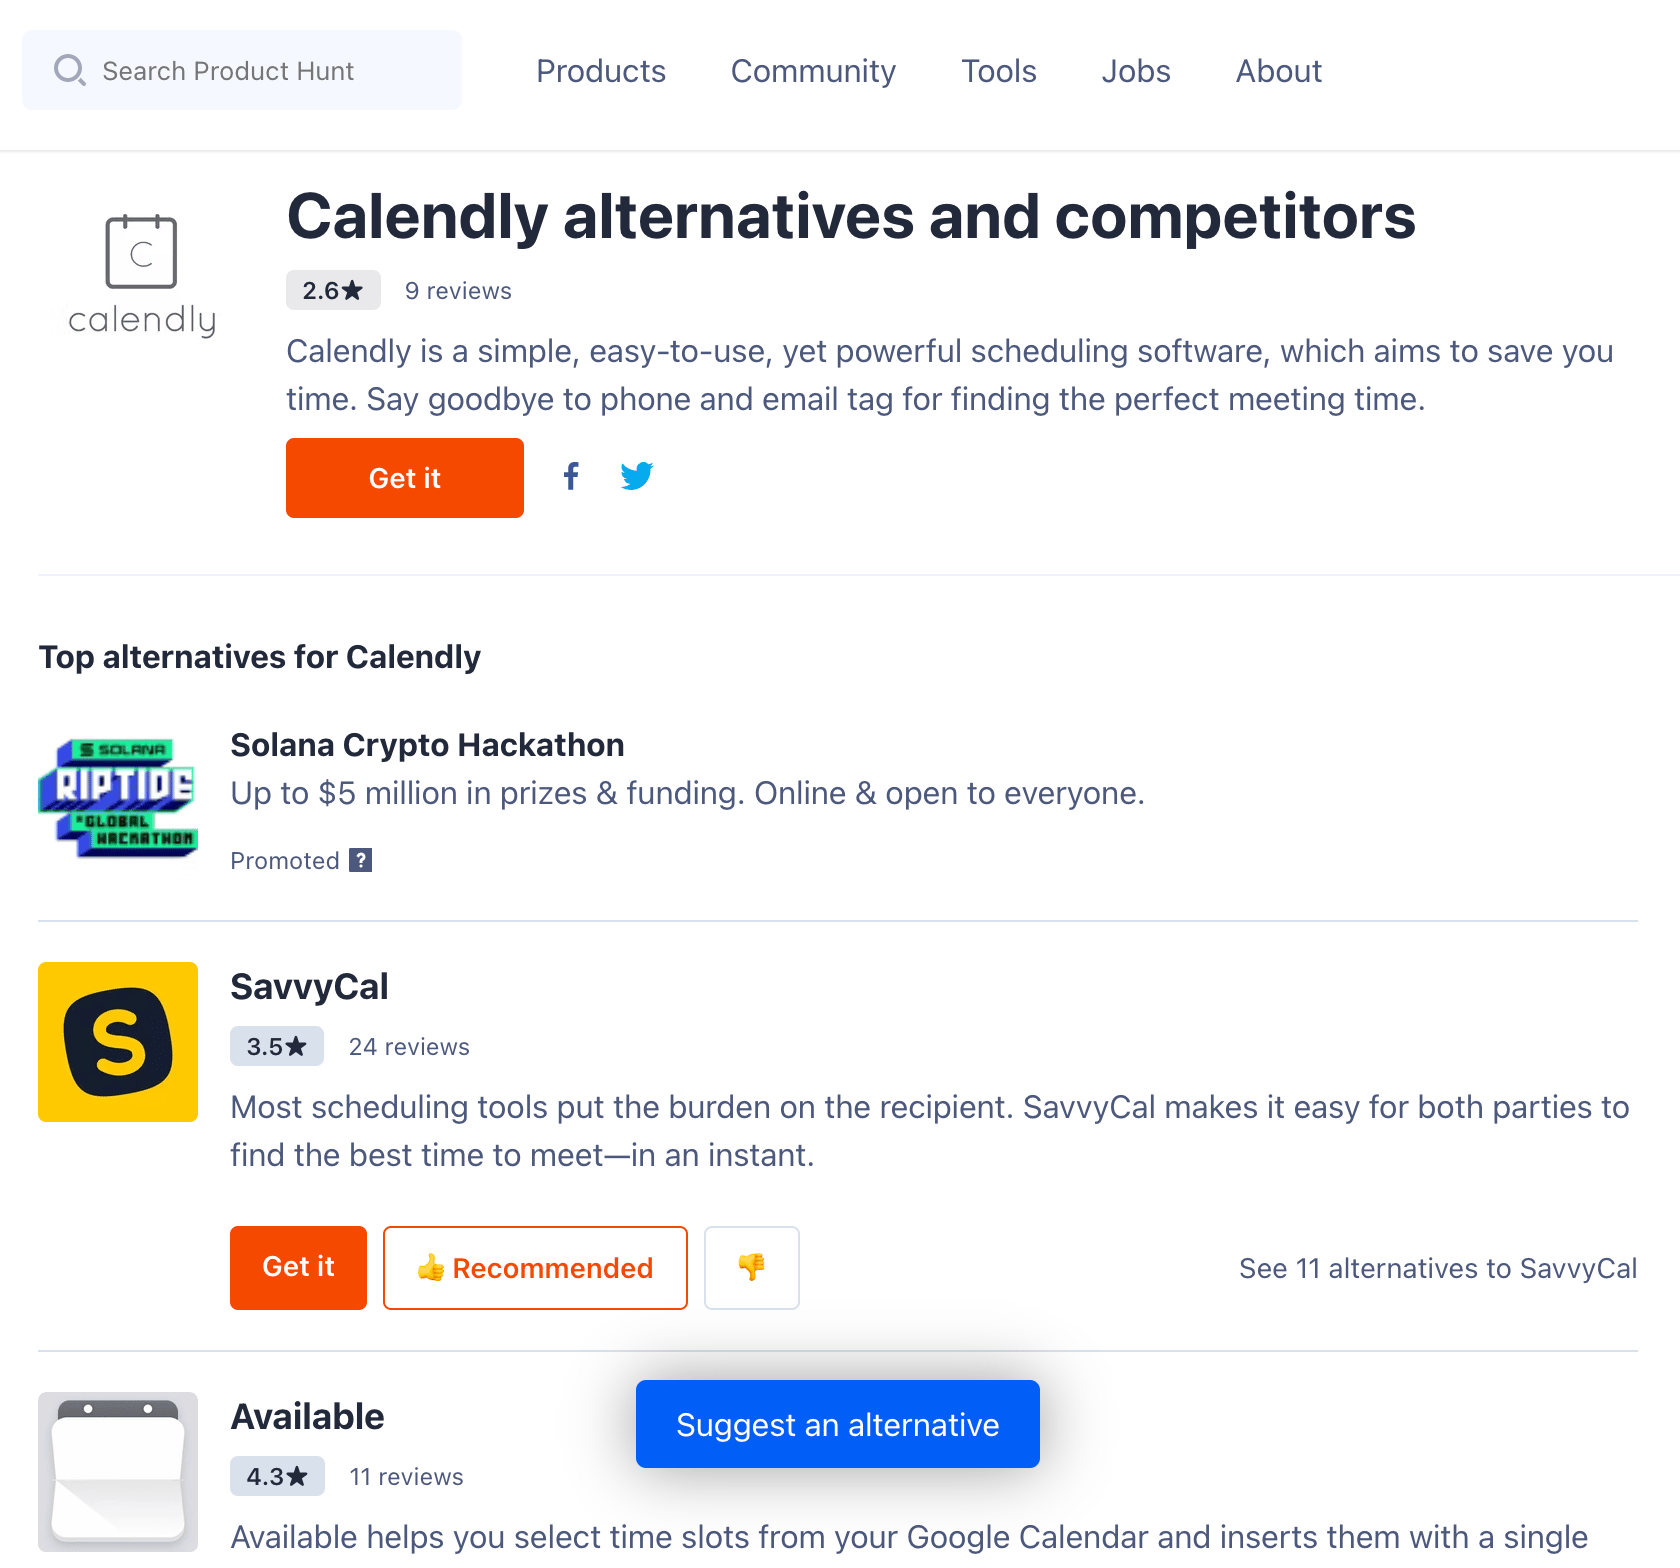Open the Available calendar app icon
Image resolution: width=1680 pixels, height=1568 pixels.
coord(118,1472)
